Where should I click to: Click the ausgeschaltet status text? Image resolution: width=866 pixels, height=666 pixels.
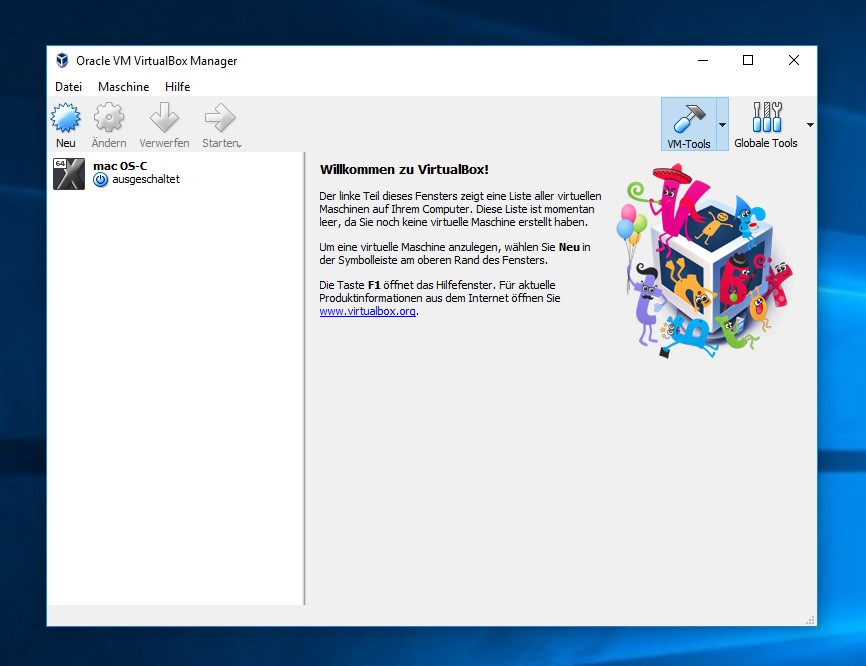[x=146, y=179]
